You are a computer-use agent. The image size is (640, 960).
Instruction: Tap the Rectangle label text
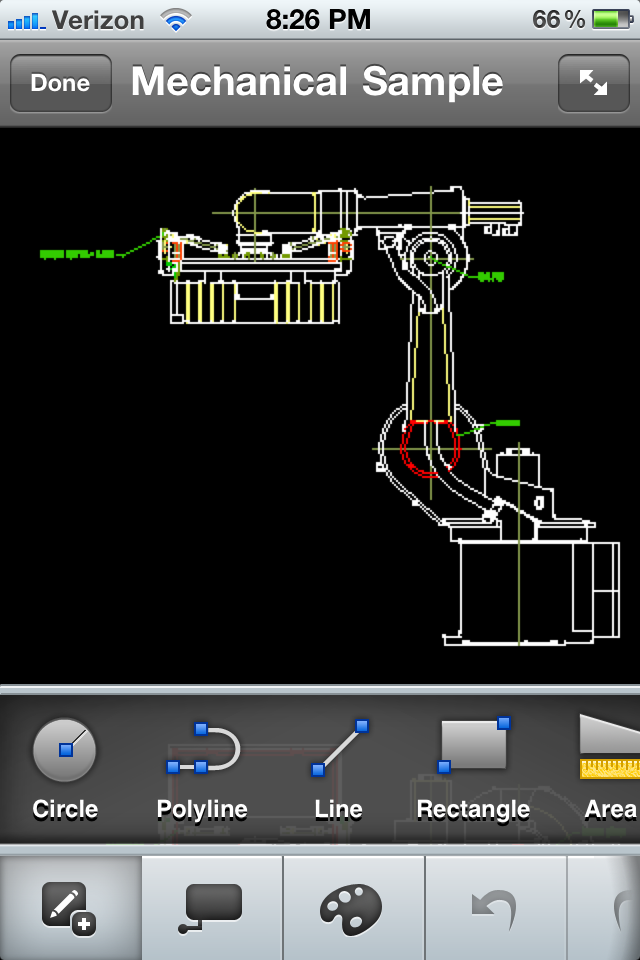click(x=474, y=810)
